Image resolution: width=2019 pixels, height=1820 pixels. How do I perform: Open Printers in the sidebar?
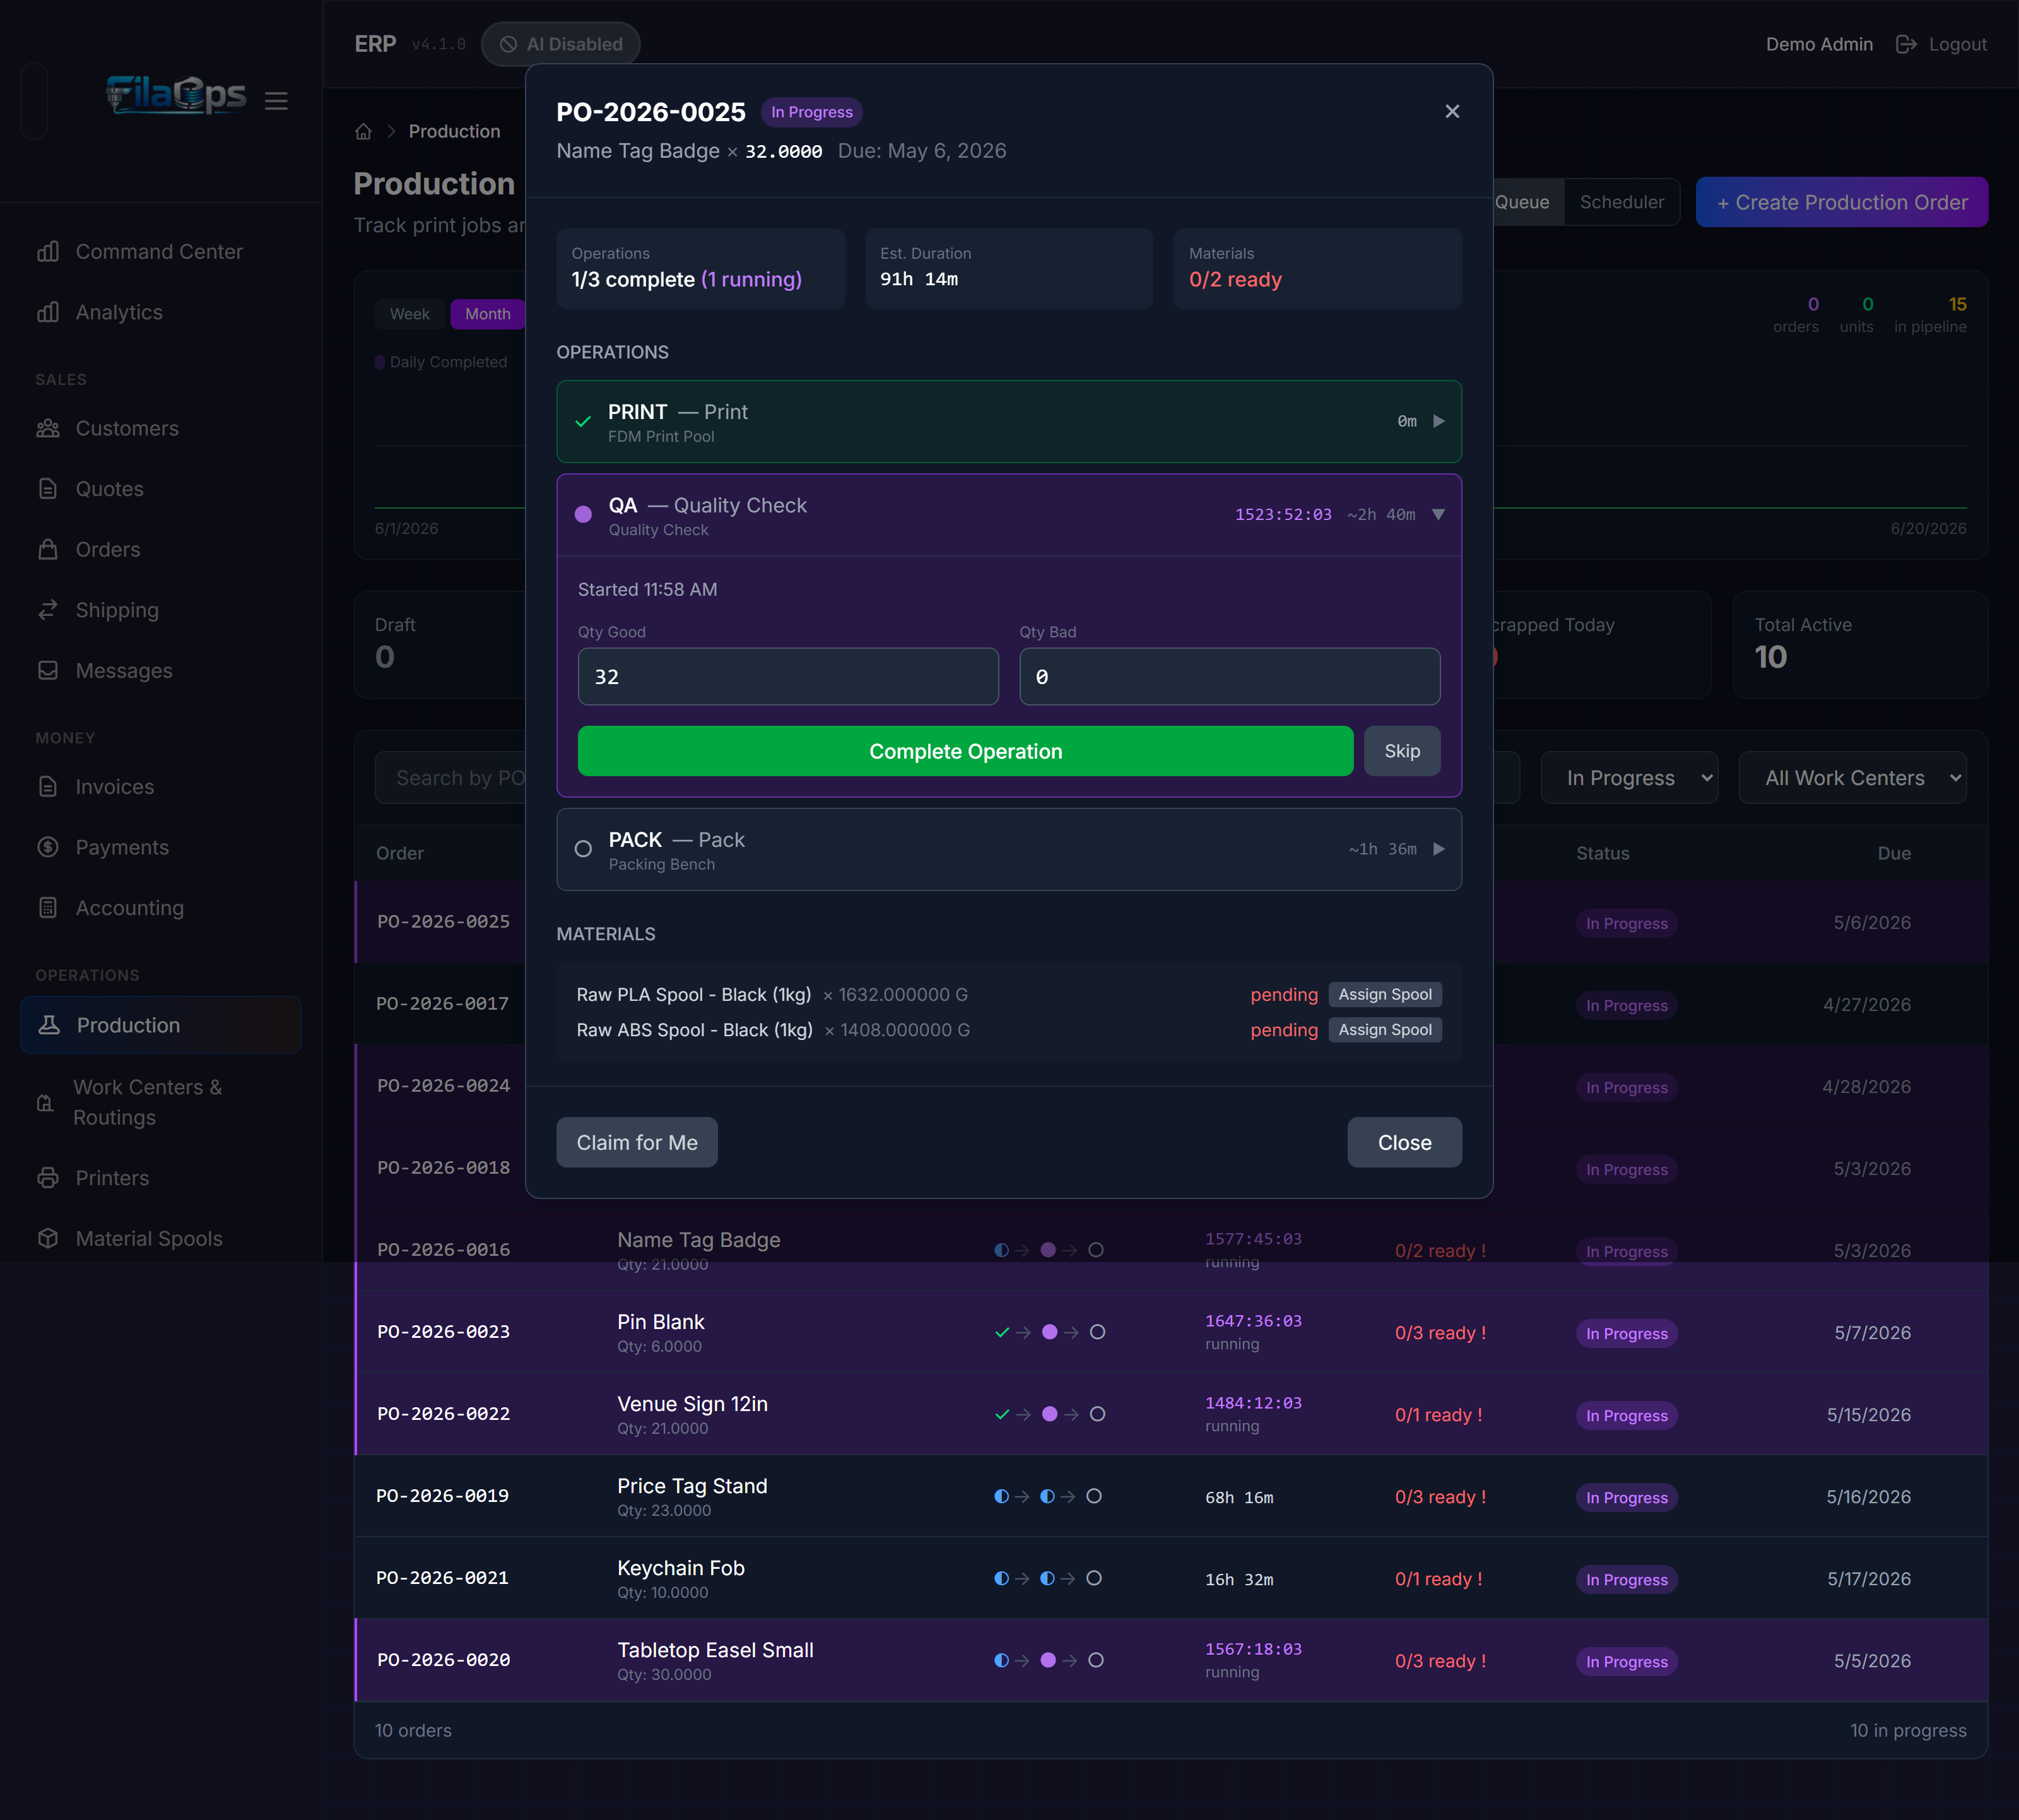click(160, 1178)
